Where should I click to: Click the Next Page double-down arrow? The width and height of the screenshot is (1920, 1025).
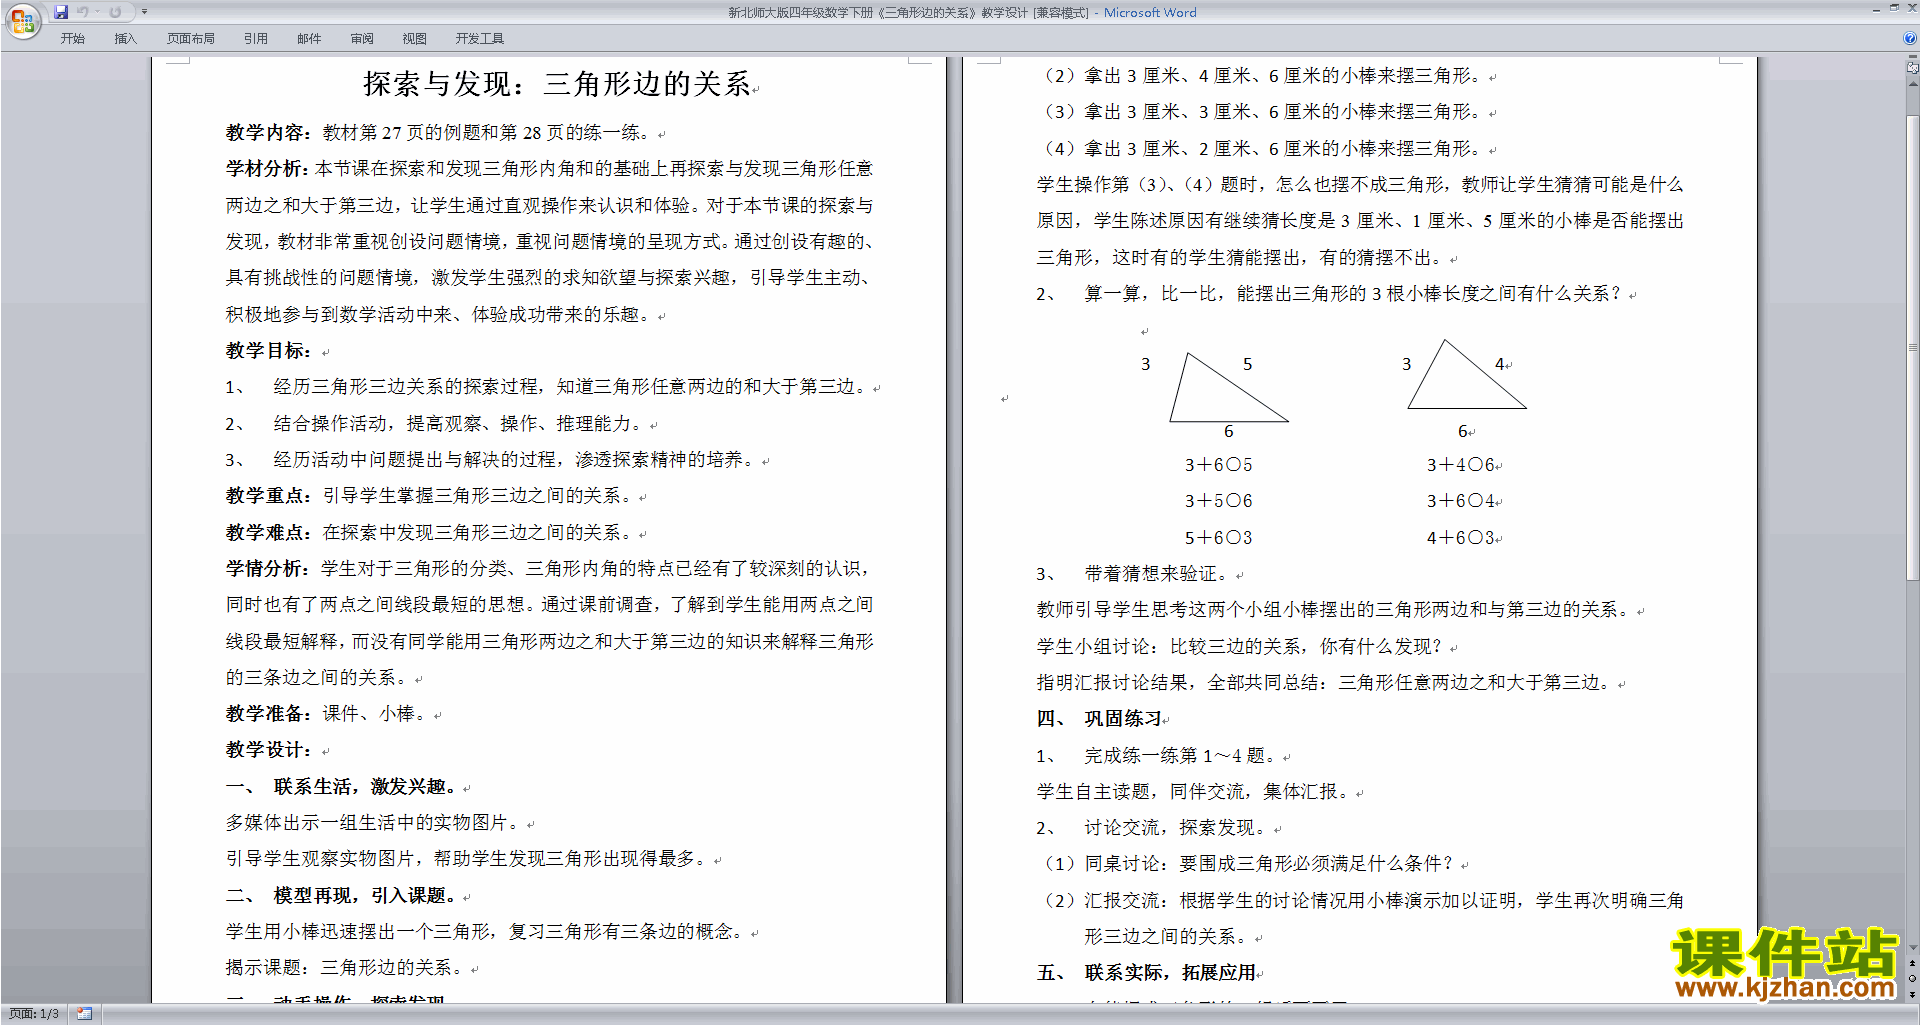tap(1913, 994)
